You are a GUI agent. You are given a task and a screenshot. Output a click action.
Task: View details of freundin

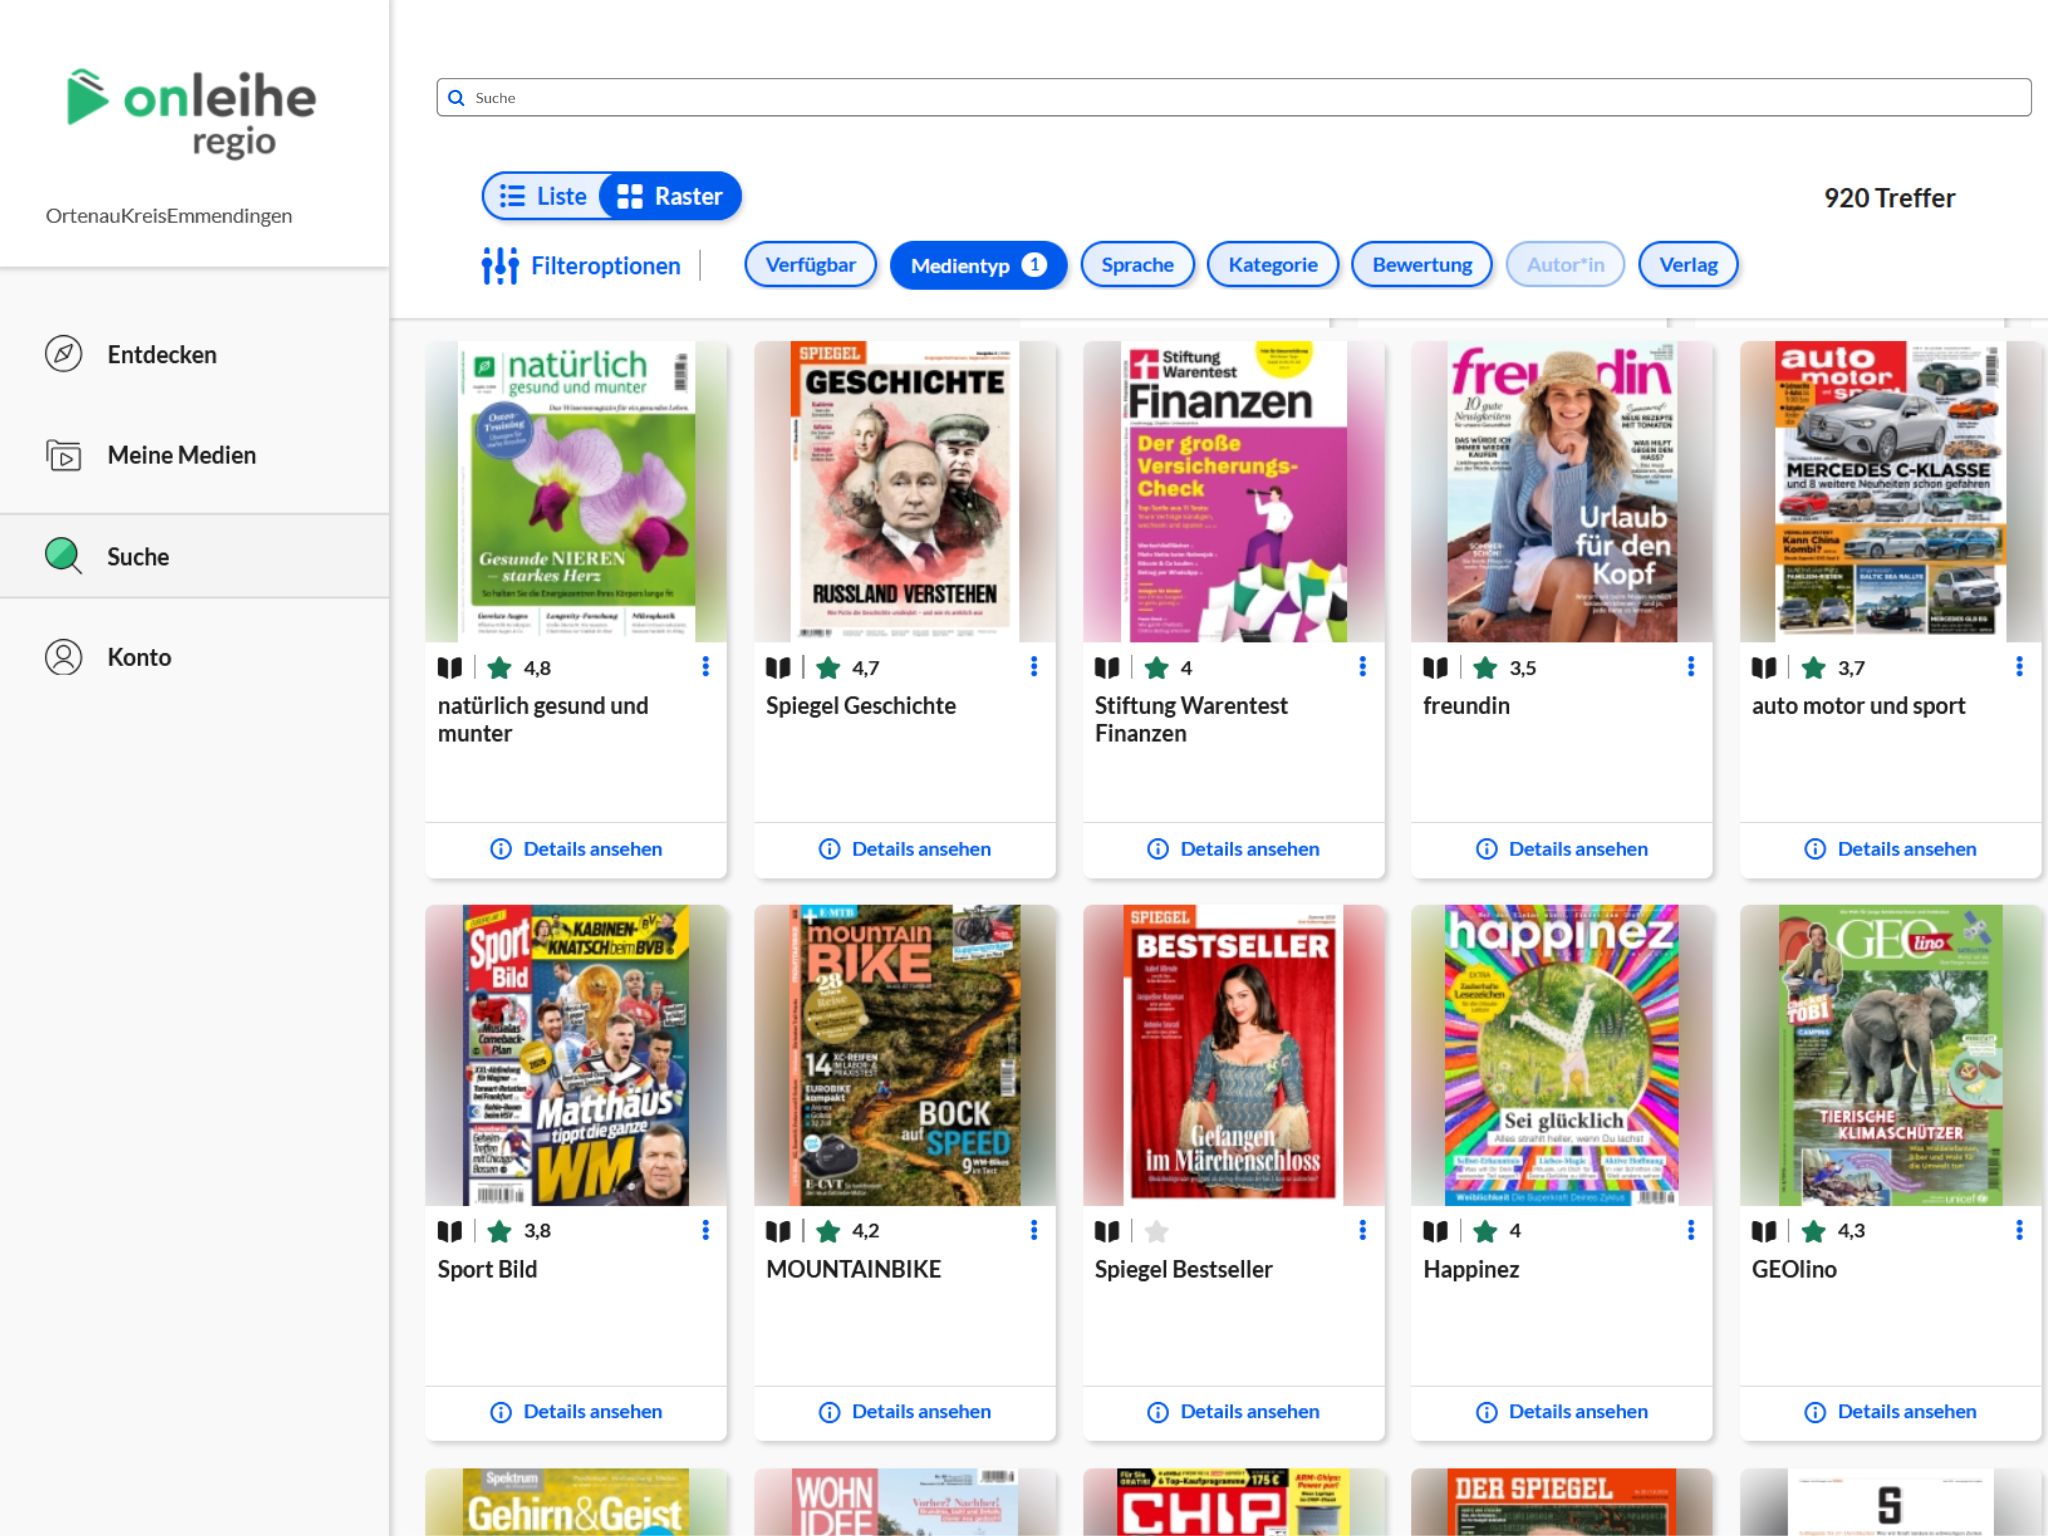point(1562,849)
